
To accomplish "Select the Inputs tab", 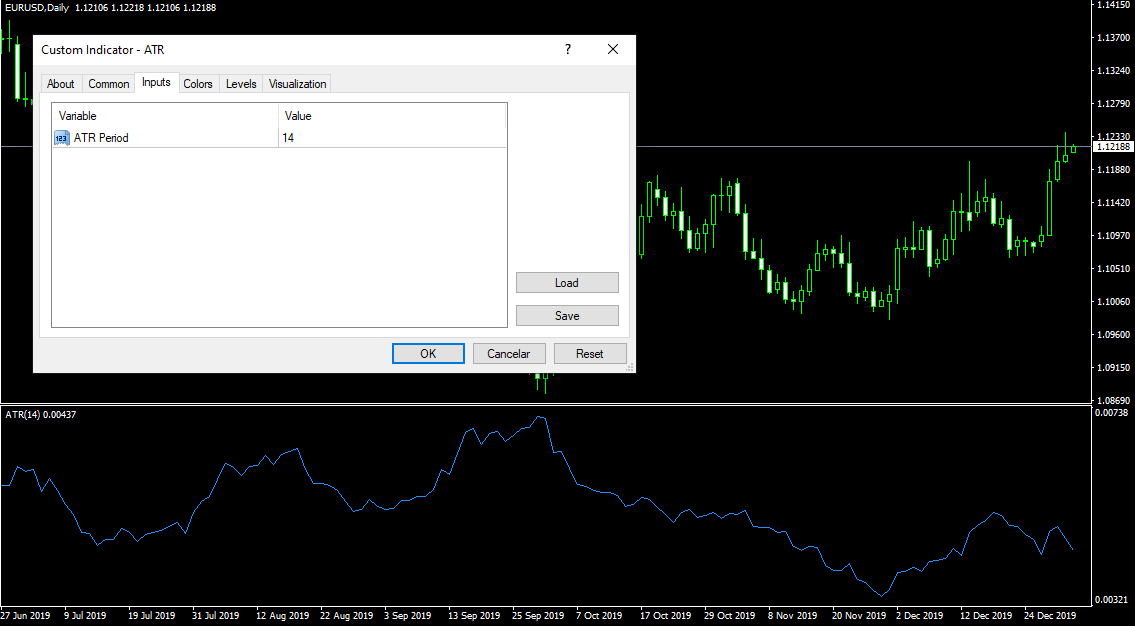I will [156, 83].
